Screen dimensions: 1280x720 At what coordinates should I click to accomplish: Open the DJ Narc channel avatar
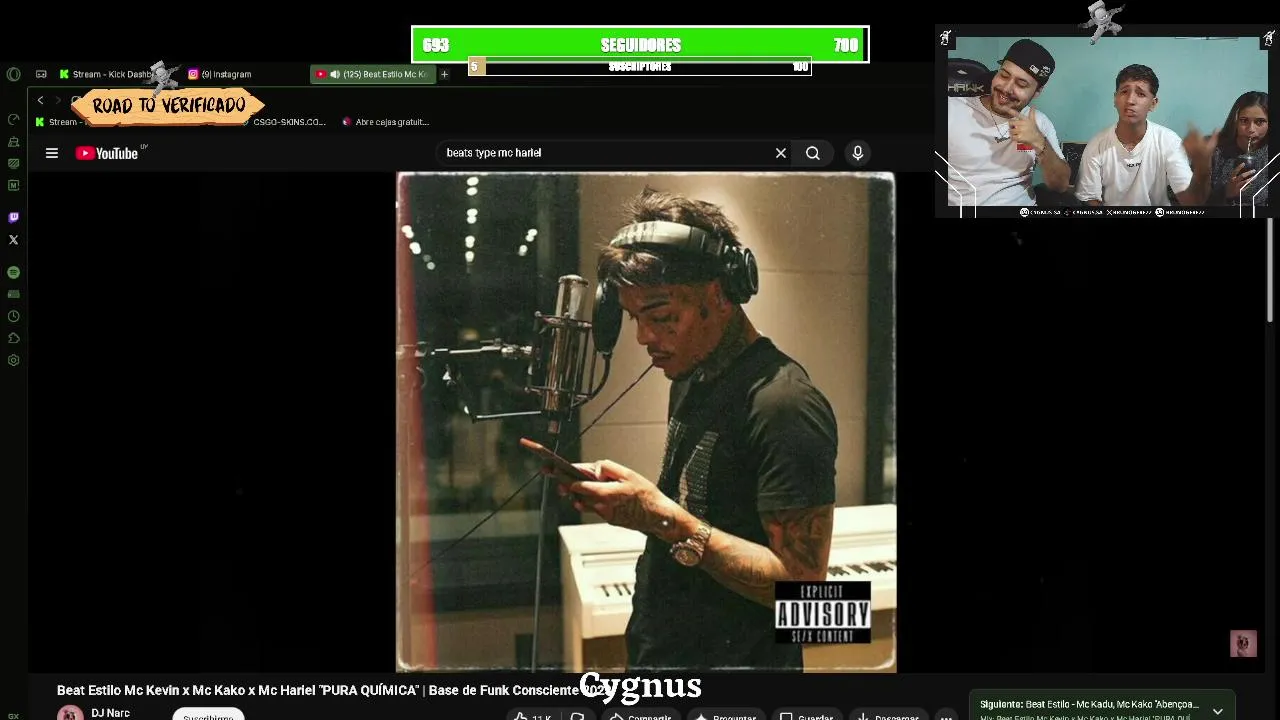(x=70, y=713)
